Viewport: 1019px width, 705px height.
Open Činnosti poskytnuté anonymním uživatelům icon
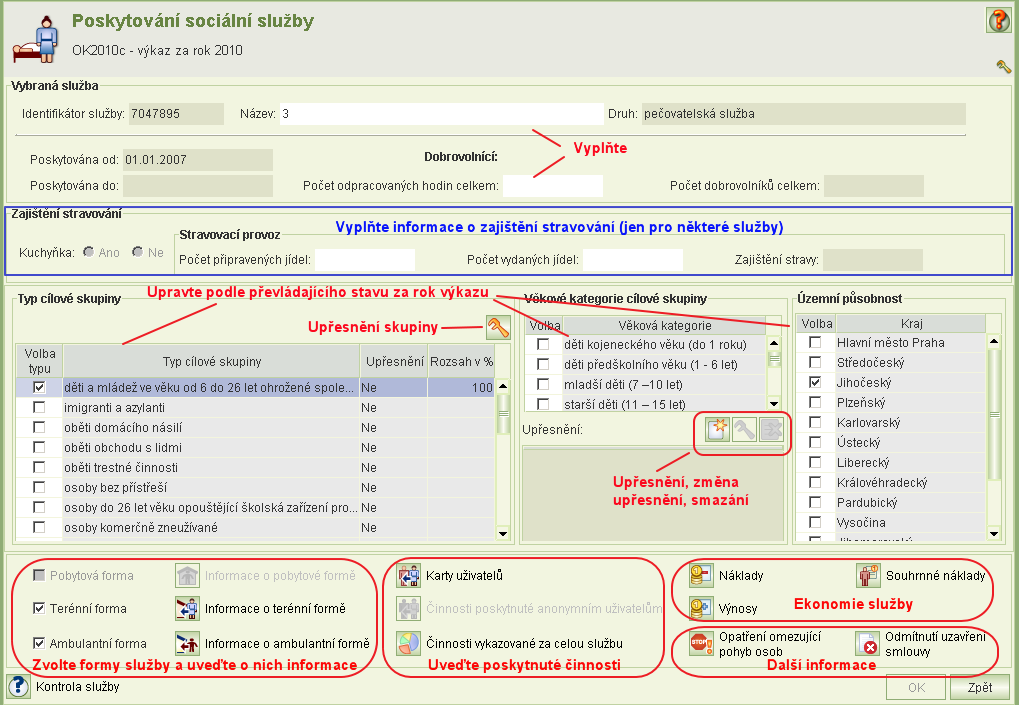(x=409, y=609)
